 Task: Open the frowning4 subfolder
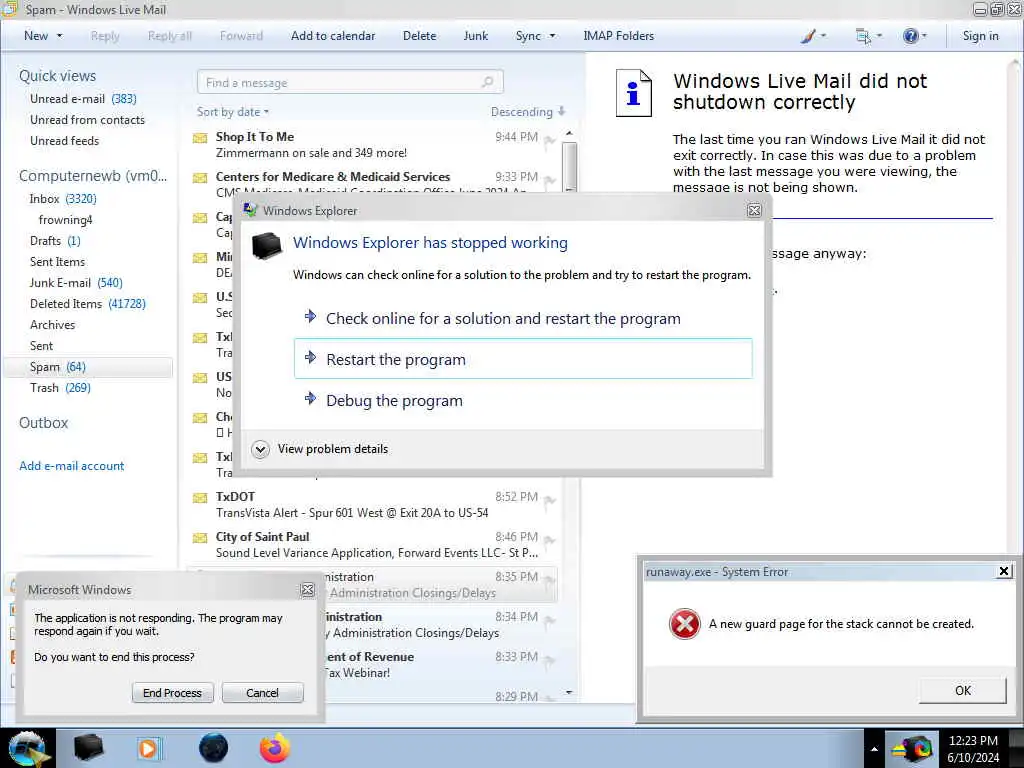tap(65, 219)
